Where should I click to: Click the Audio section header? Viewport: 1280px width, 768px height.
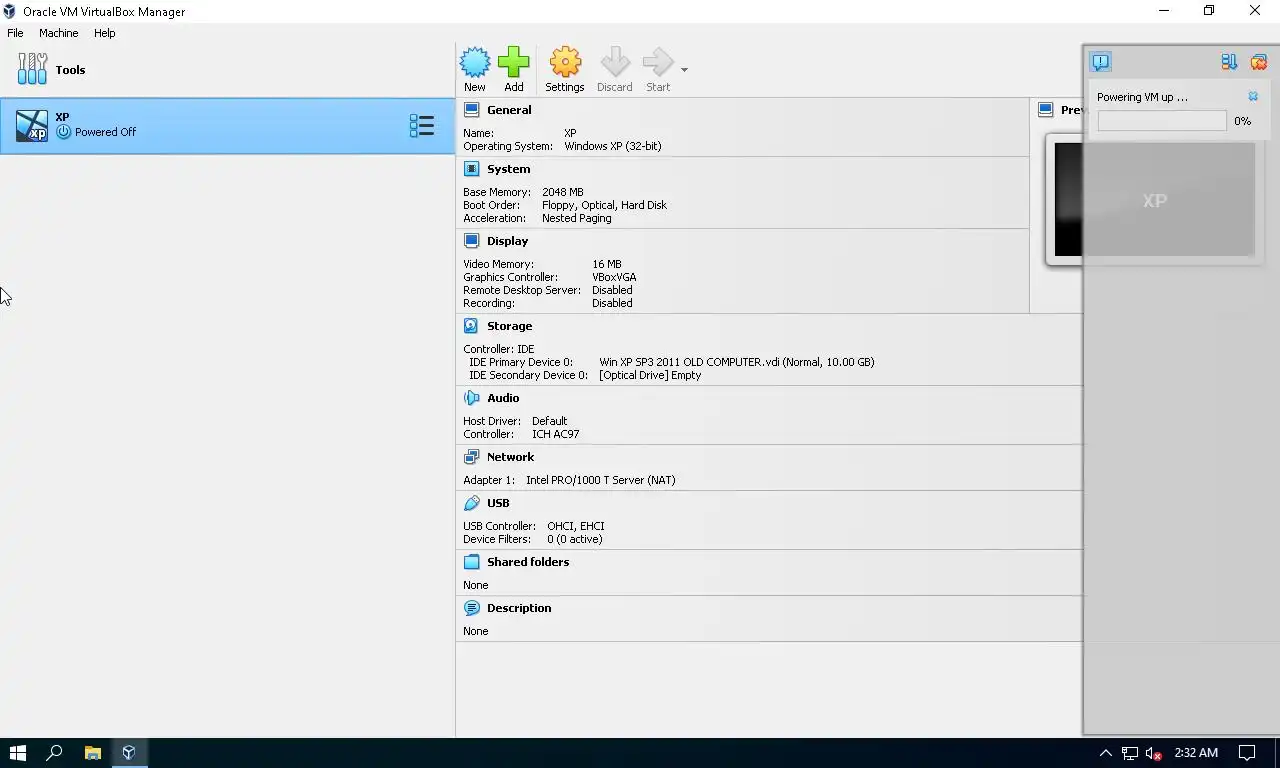503,398
